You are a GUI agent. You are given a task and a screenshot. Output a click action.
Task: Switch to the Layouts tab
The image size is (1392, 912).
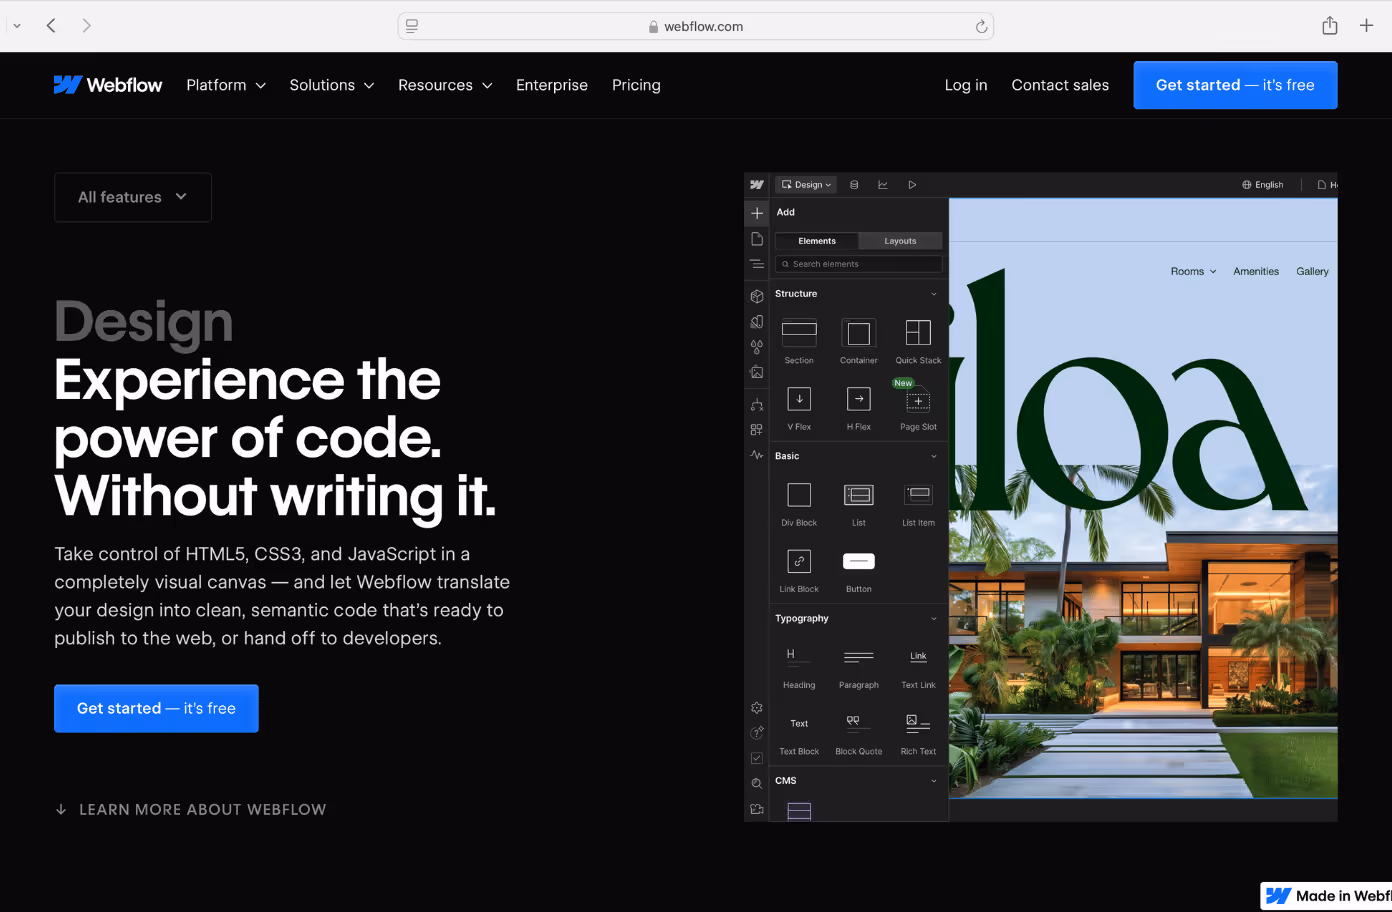click(899, 240)
